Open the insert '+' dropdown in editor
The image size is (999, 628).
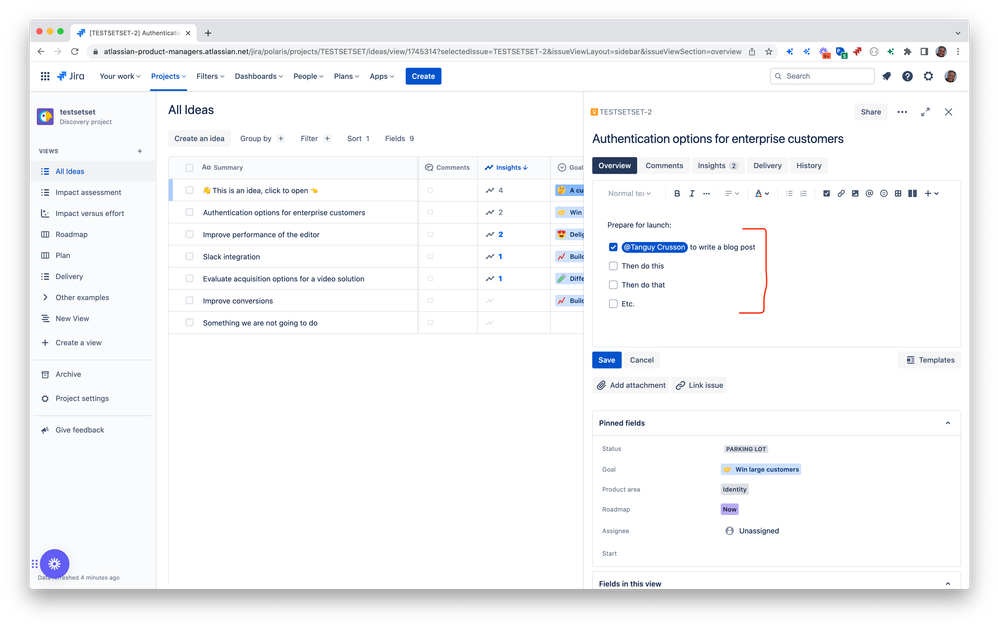coord(931,194)
